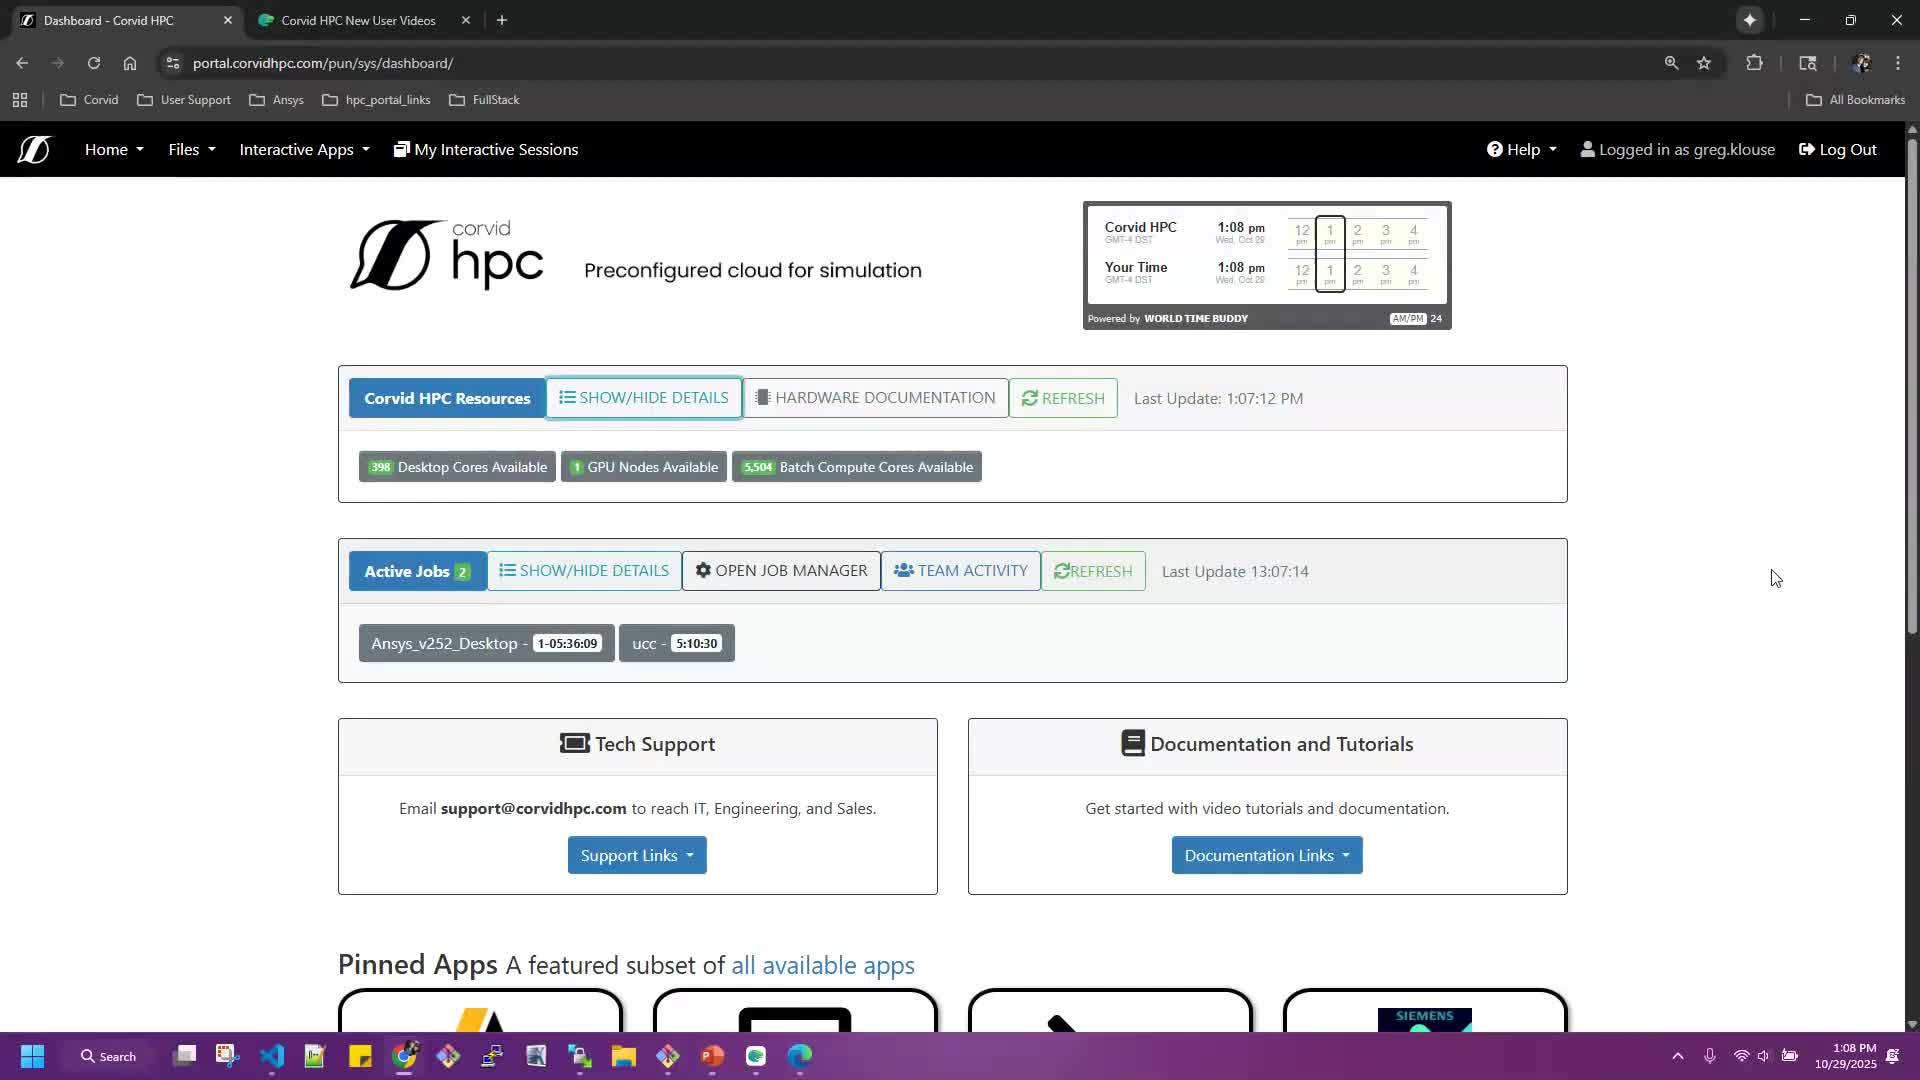Select the Ansys_v252_Desktop job
The width and height of the screenshot is (1920, 1080).
pyautogui.click(x=486, y=643)
